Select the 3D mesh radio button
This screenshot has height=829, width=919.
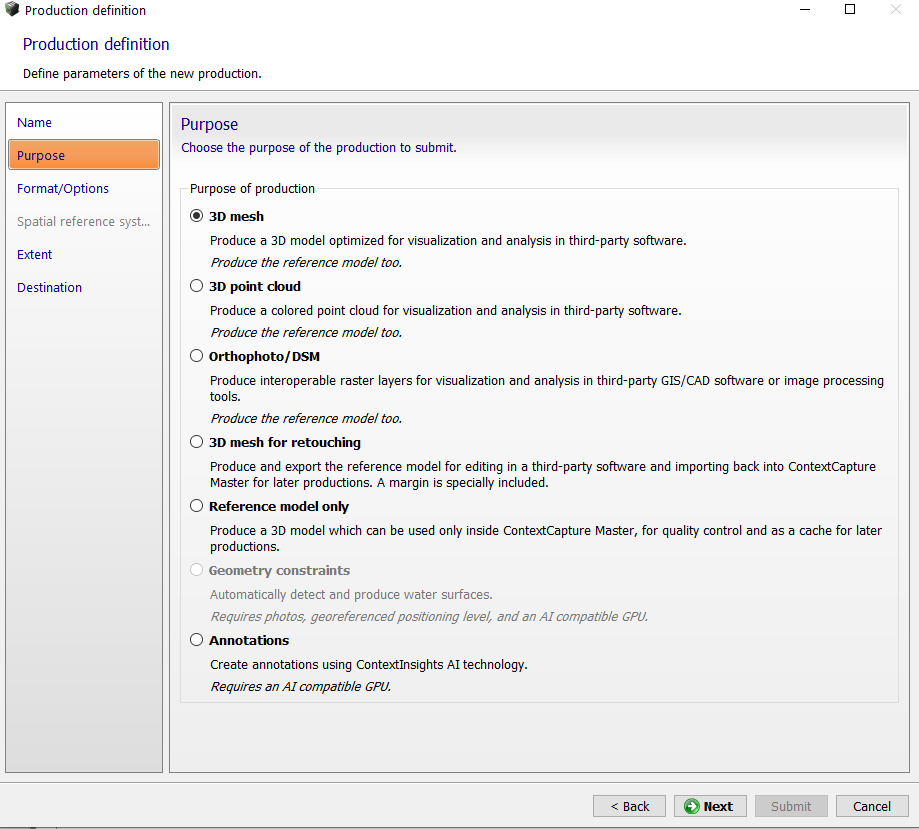(197, 216)
